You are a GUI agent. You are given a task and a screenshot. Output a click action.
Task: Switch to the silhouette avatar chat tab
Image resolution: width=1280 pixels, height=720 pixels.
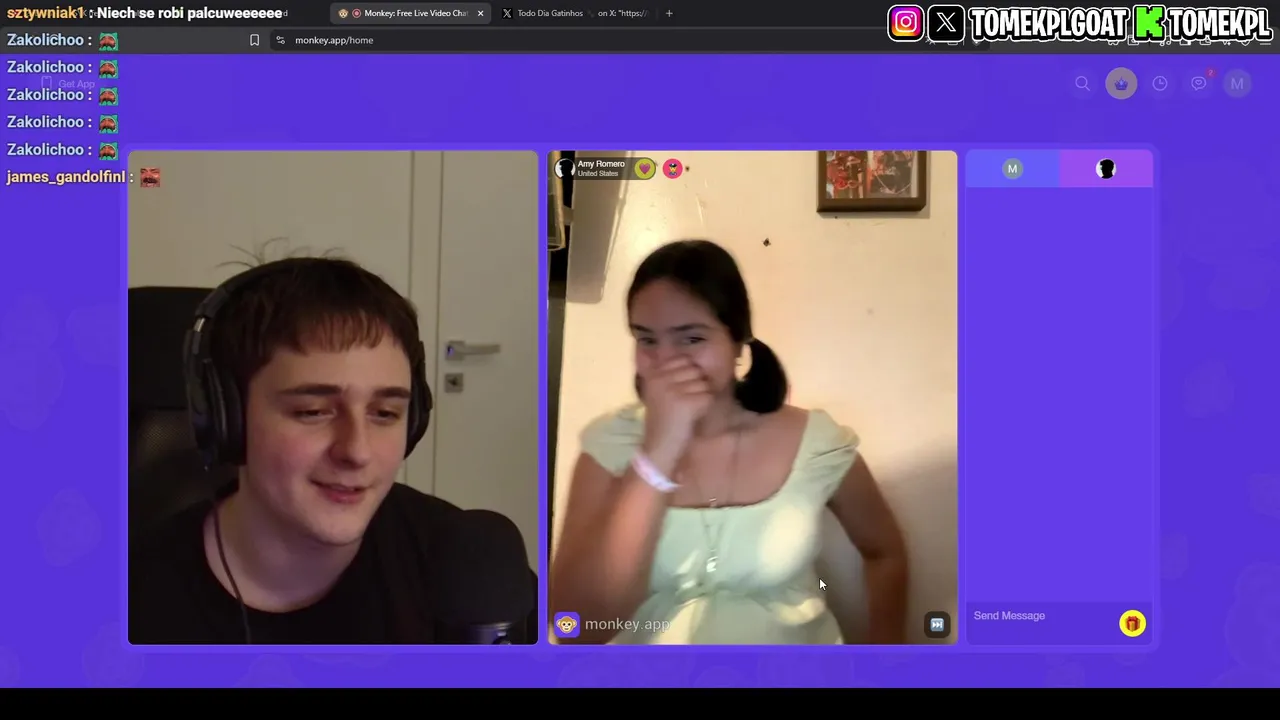(x=1106, y=169)
